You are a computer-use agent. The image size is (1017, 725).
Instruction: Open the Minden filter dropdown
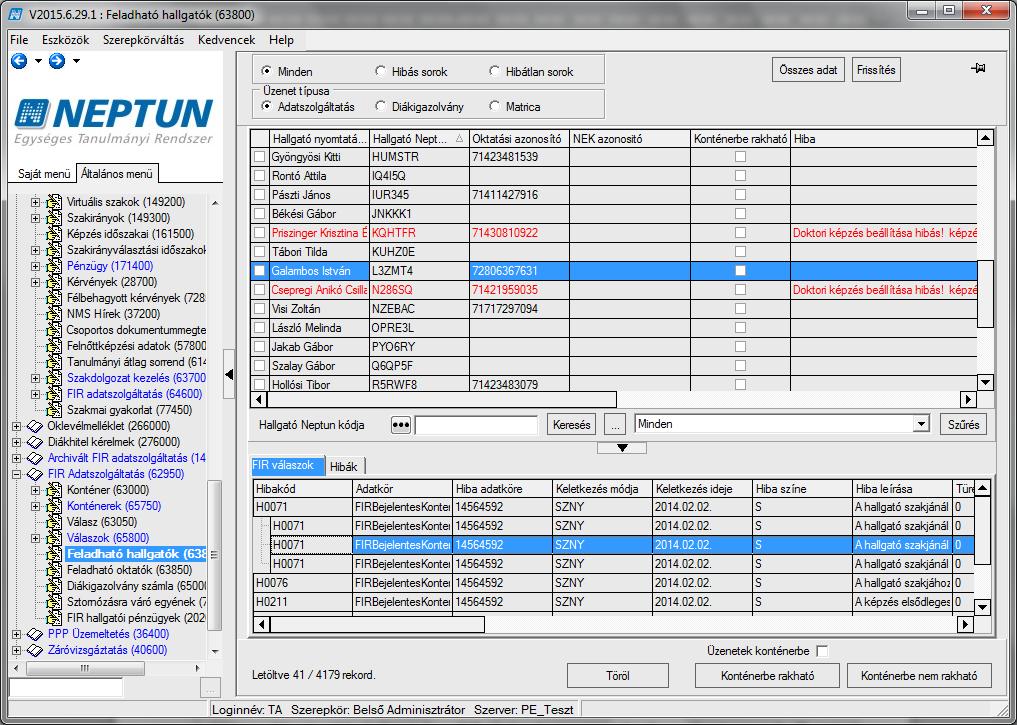(x=921, y=424)
